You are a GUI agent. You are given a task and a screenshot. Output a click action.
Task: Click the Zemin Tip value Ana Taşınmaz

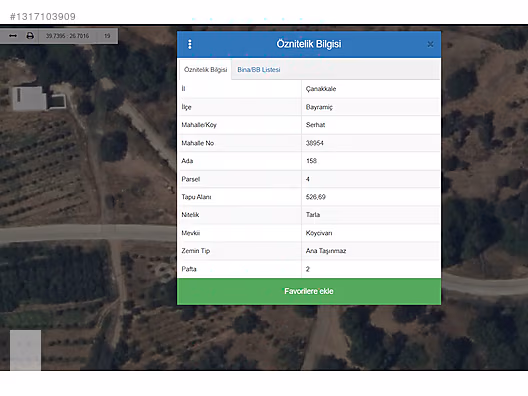pyautogui.click(x=326, y=251)
